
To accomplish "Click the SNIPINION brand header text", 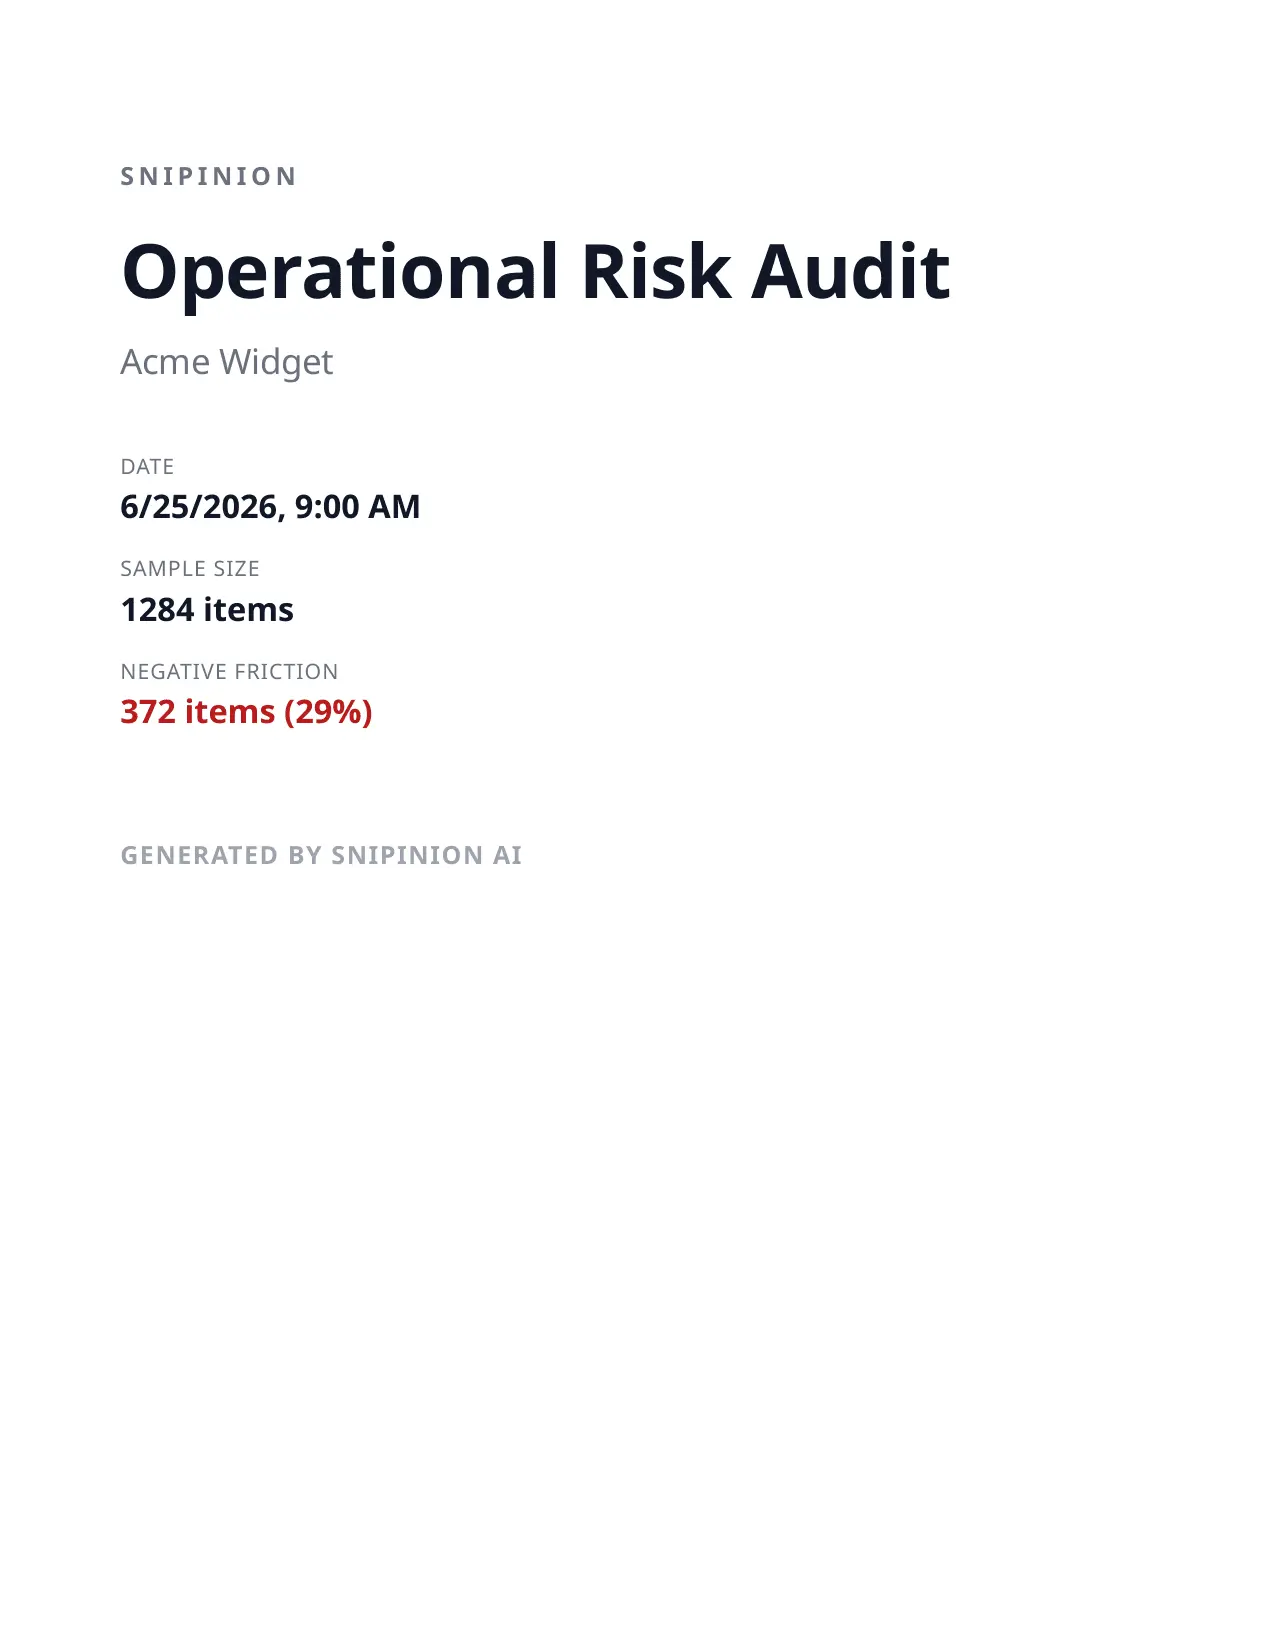I will click(208, 177).
